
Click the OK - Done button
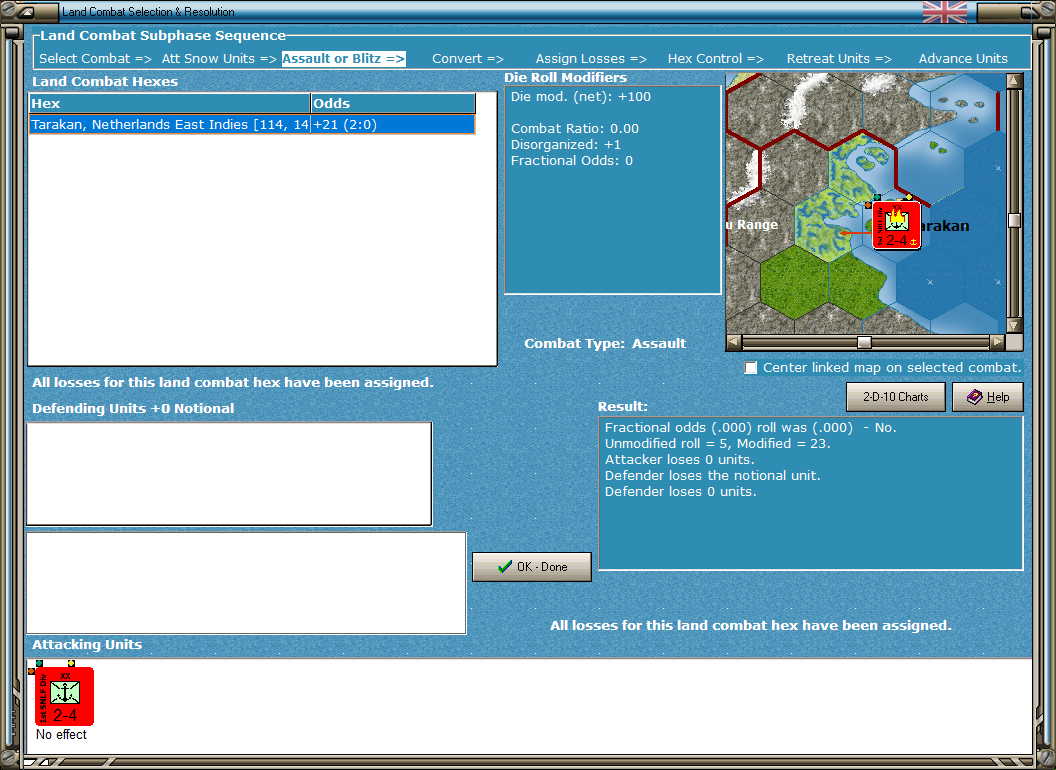tap(532, 567)
